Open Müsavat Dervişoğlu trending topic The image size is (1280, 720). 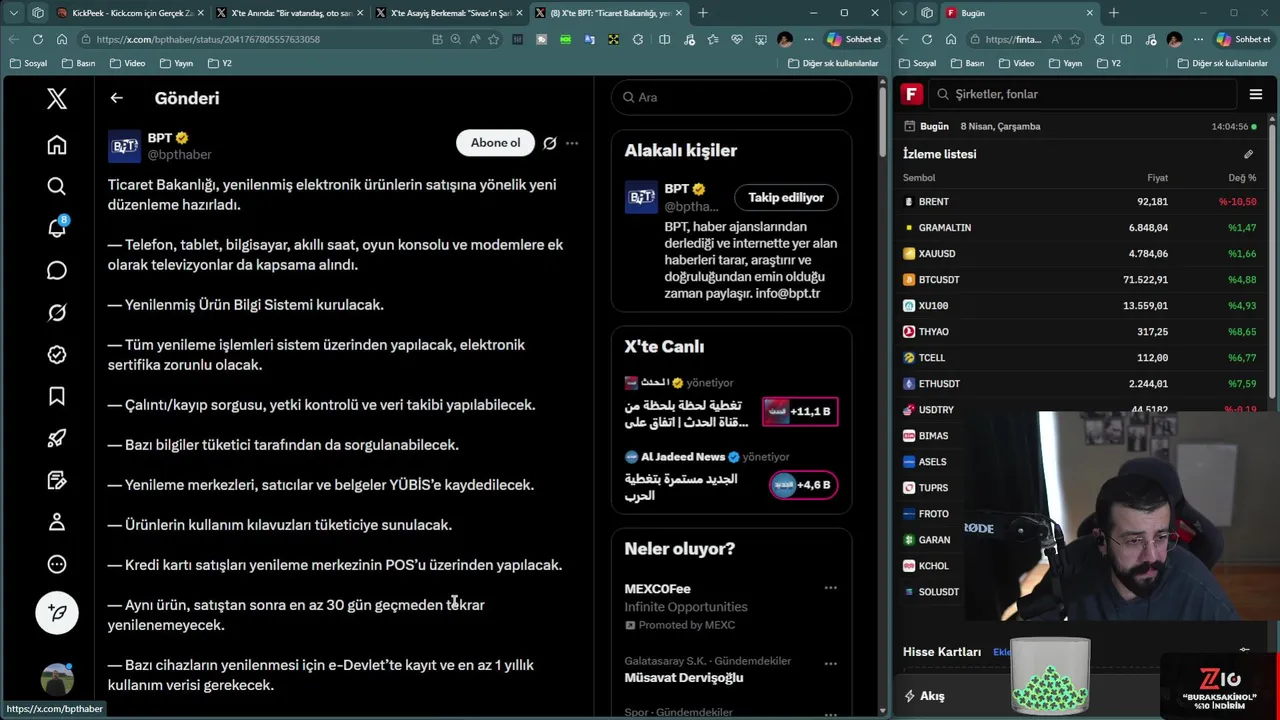pos(684,678)
